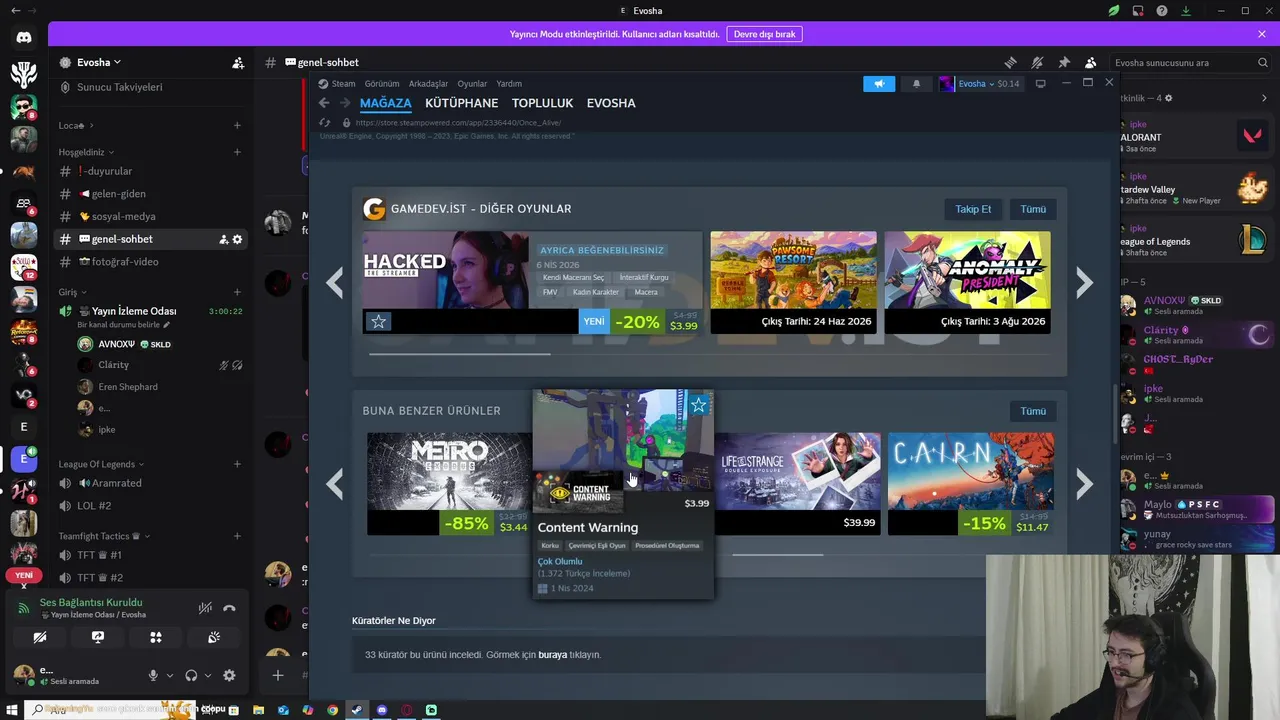
Task: Click the 'buraya' curator link
Action: point(552,655)
